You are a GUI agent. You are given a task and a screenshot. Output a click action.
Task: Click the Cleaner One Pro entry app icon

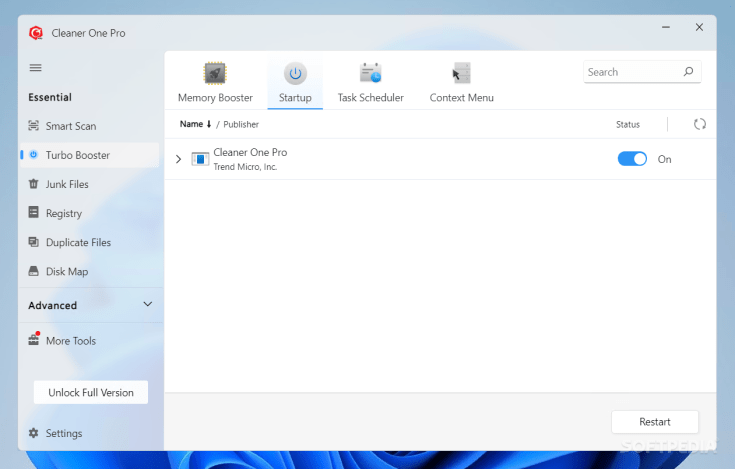[x=200, y=159]
